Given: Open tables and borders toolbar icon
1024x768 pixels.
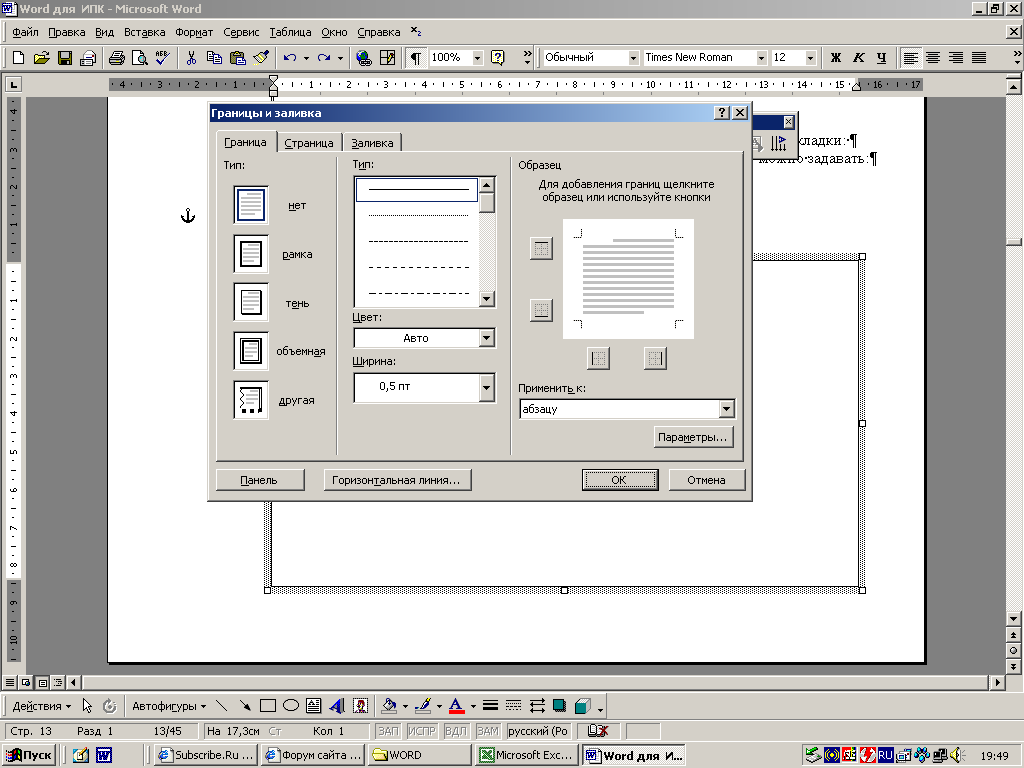Looking at the screenshot, I should [387, 57].
